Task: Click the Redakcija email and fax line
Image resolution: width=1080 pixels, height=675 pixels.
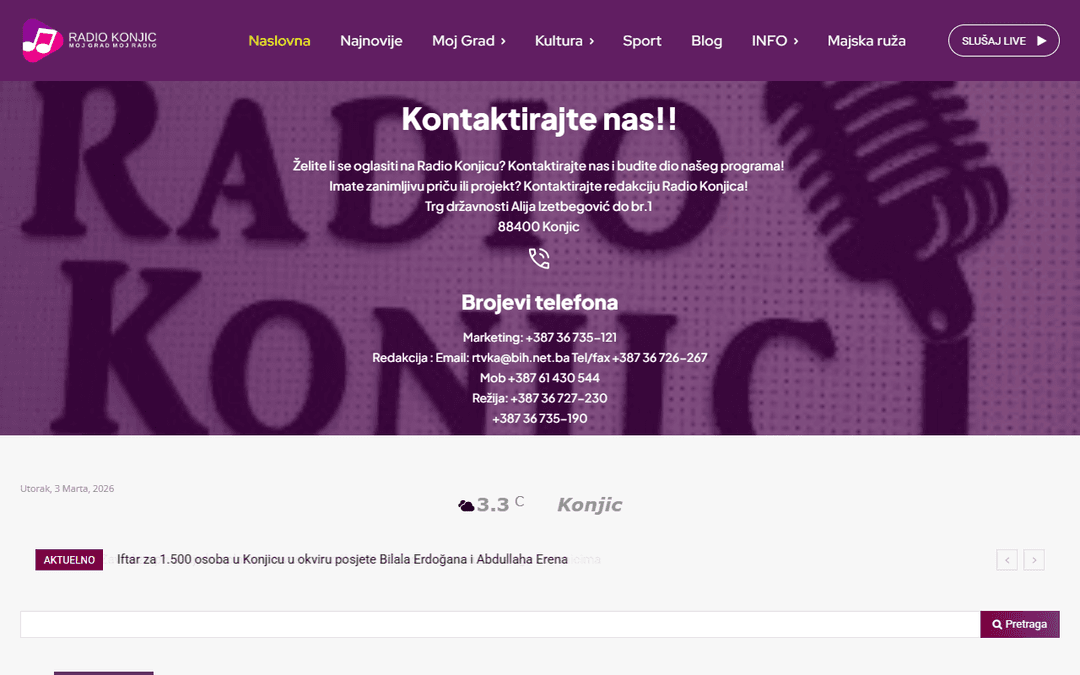Action: (x=539, y=357)
